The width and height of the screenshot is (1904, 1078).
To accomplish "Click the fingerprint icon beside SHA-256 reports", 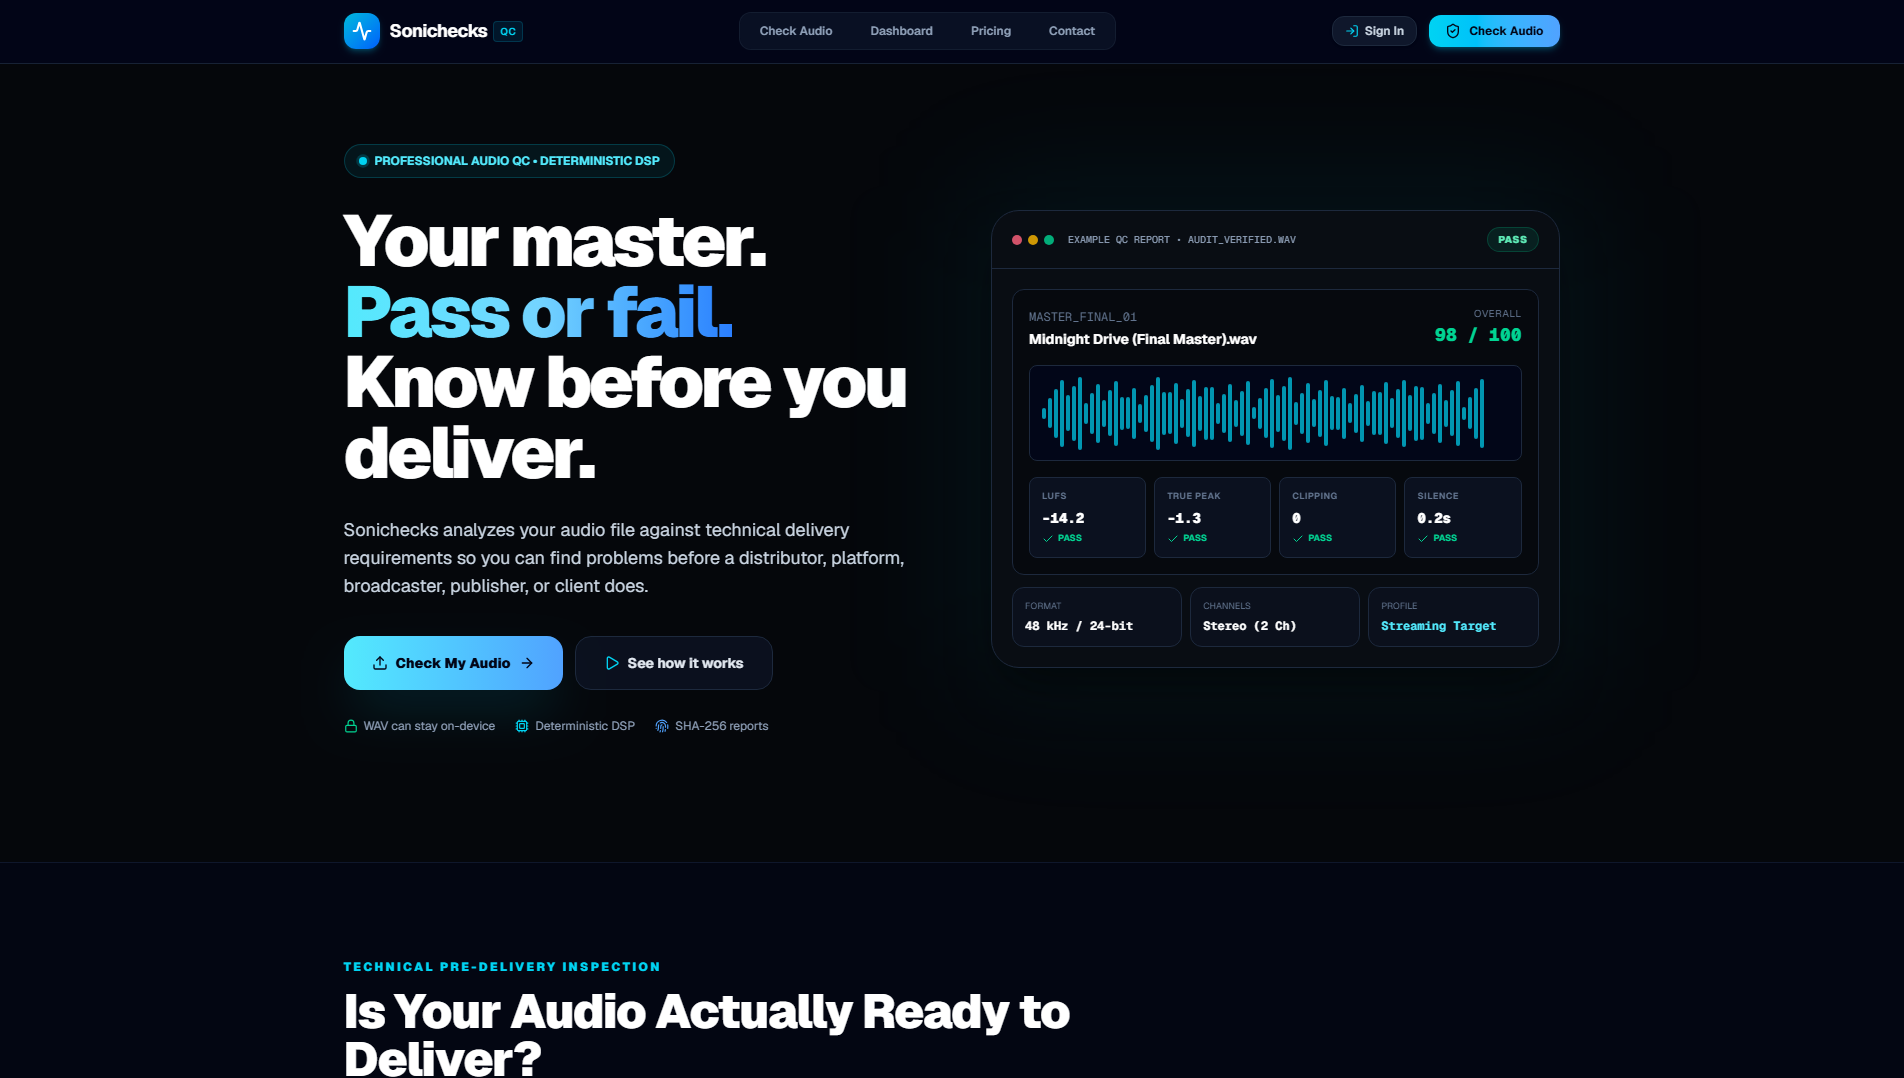I will pos(662,726).
